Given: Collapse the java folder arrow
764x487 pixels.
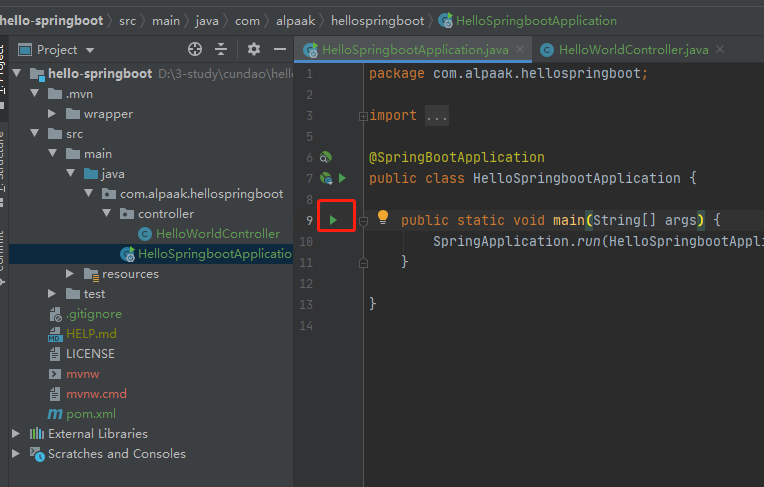Looking at the screenshot, I should (x=71, y=173).
